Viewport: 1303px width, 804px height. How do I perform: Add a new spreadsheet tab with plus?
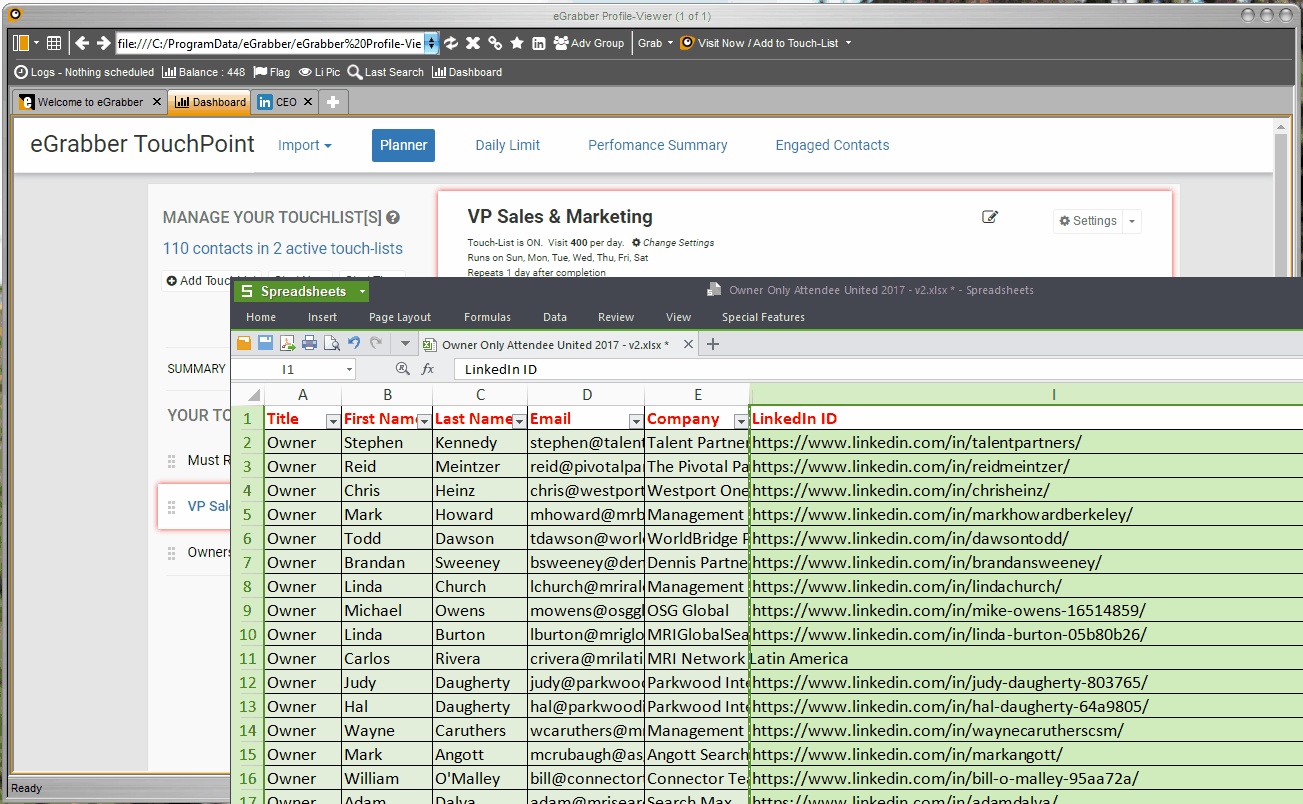(713, 344)
